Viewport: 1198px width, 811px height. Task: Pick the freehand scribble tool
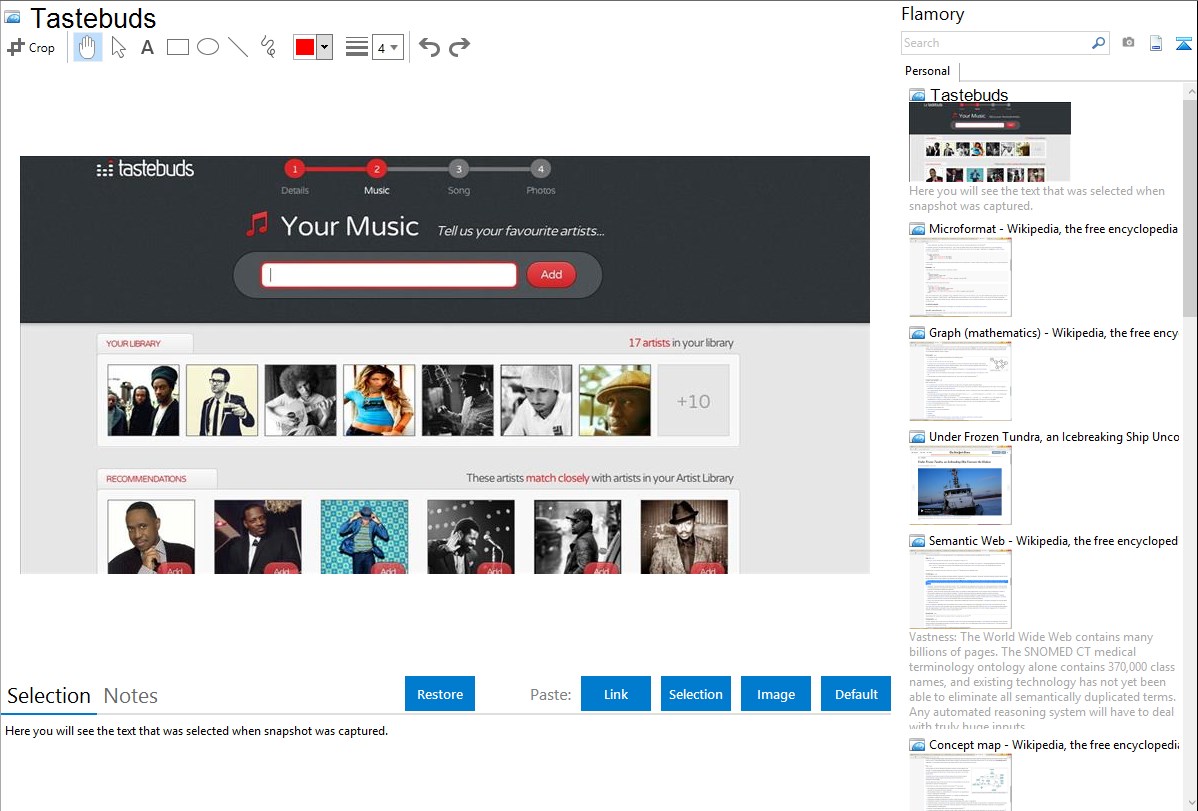coord(268,47)
